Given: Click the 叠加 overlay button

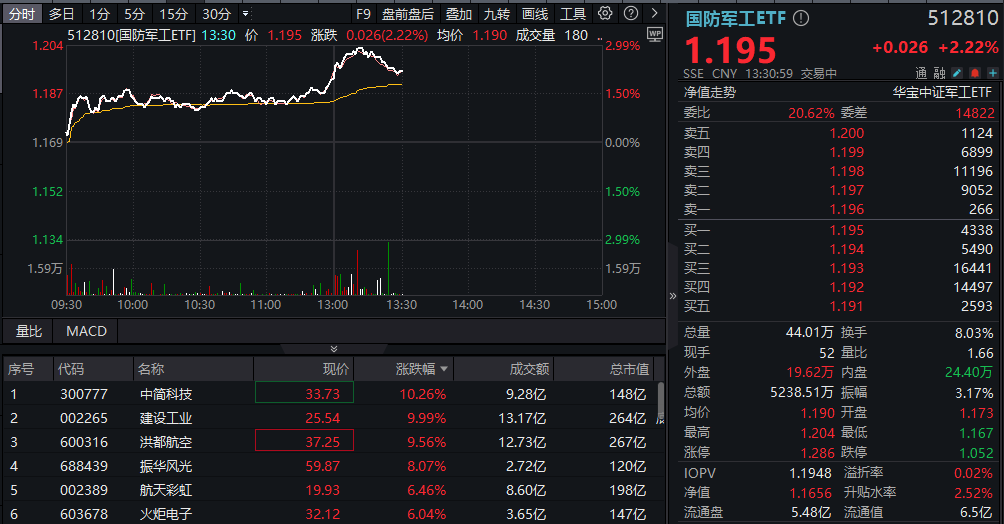Looking at the screenshot, I should [458, 13].
